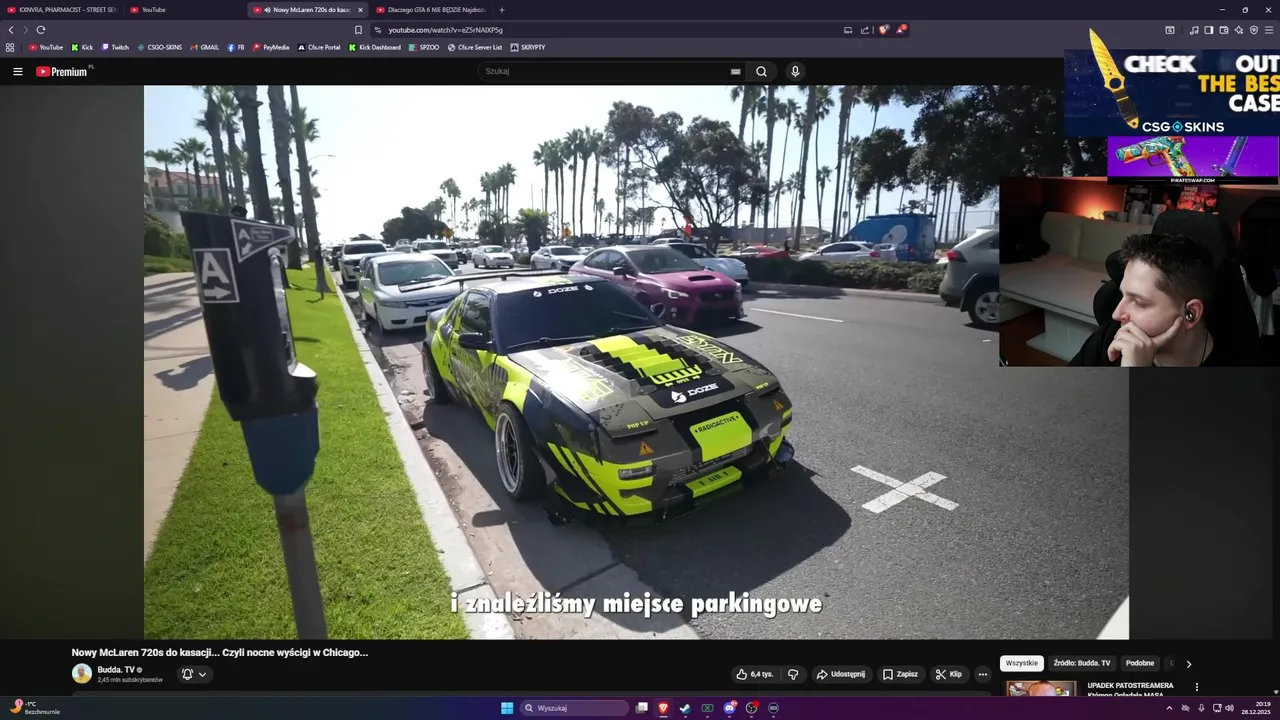Image resolution: width=1280 pixels, height=720 pixels.
Task: Like the video (6,4 tys.)
Action: click(x=755, y=674)
